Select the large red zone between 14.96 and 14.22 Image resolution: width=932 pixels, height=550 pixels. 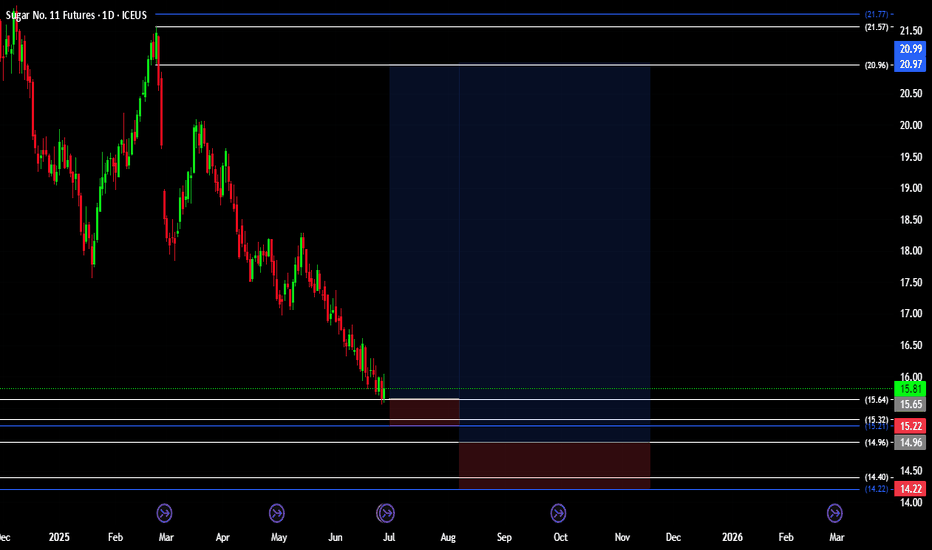[555, 466]
